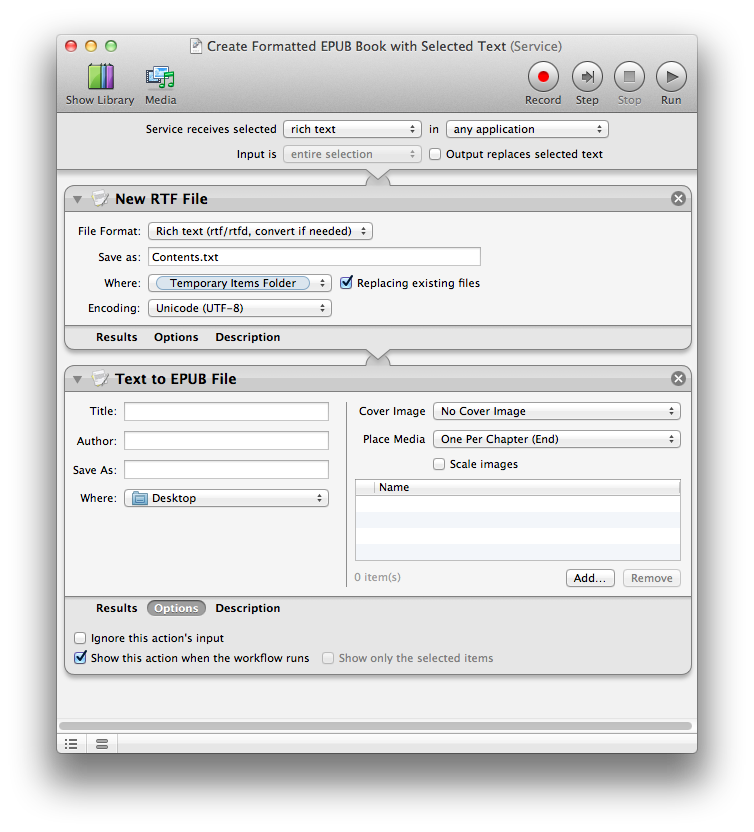This screenshot has height=832, width=754.
Task: Click the 'Save as' Contents.txt field
Action: (314, 257)
